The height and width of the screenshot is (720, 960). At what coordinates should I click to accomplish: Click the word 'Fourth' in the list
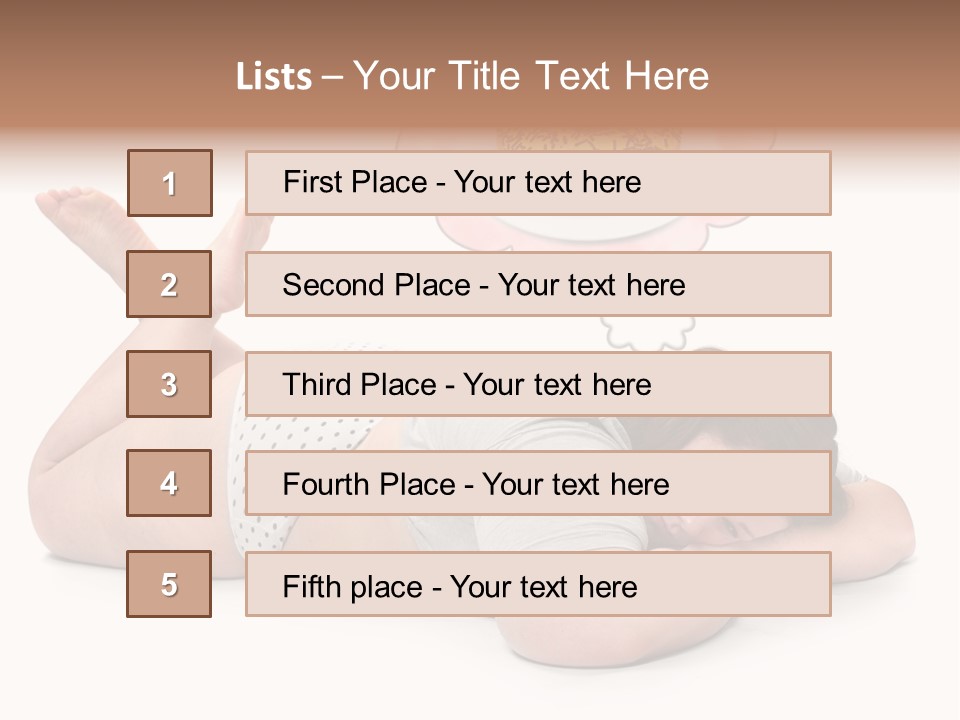tap(324, 484)
